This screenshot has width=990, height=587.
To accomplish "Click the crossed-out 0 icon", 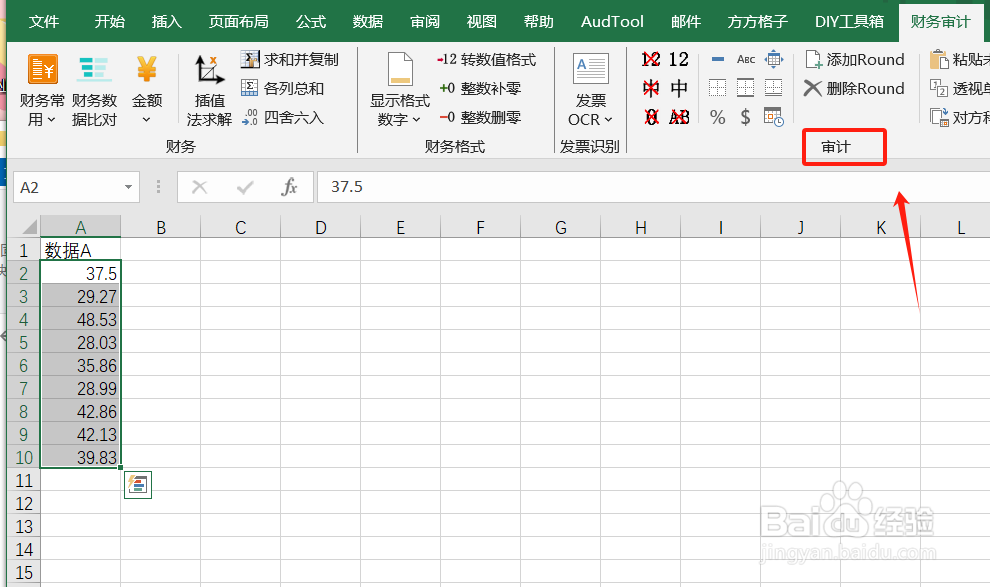I will tap(651, 117).
